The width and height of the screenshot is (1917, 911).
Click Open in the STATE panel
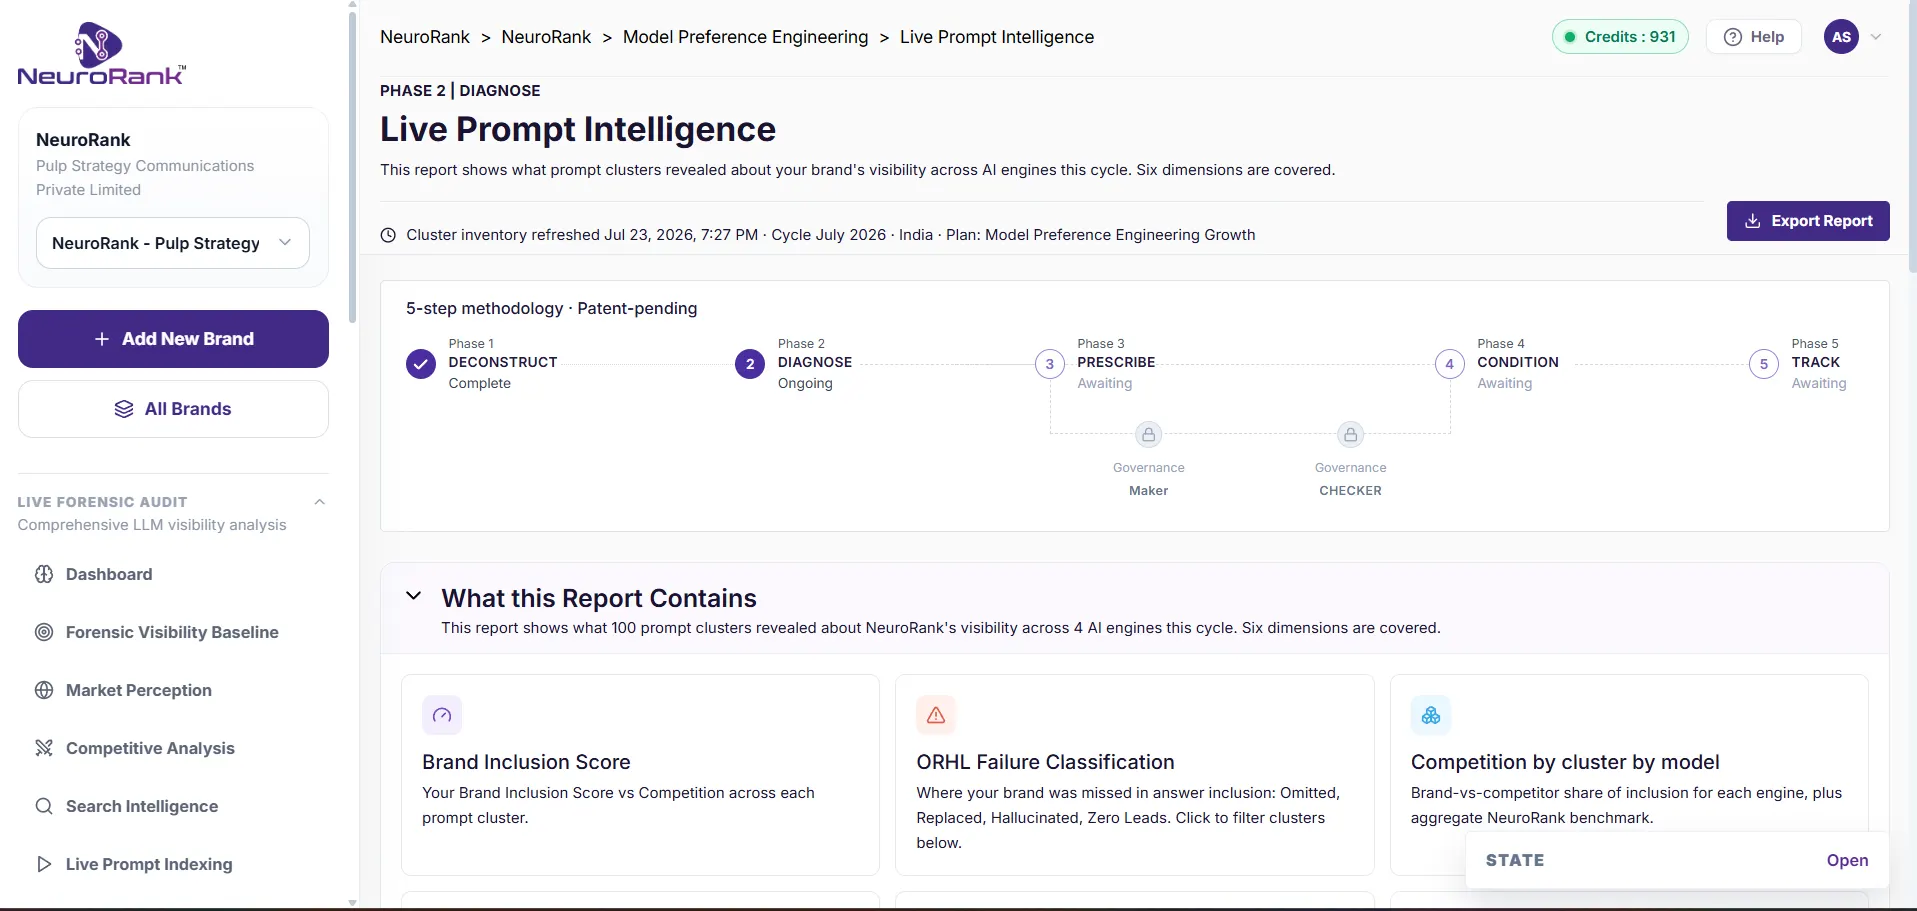click(x=1847, y=860)
